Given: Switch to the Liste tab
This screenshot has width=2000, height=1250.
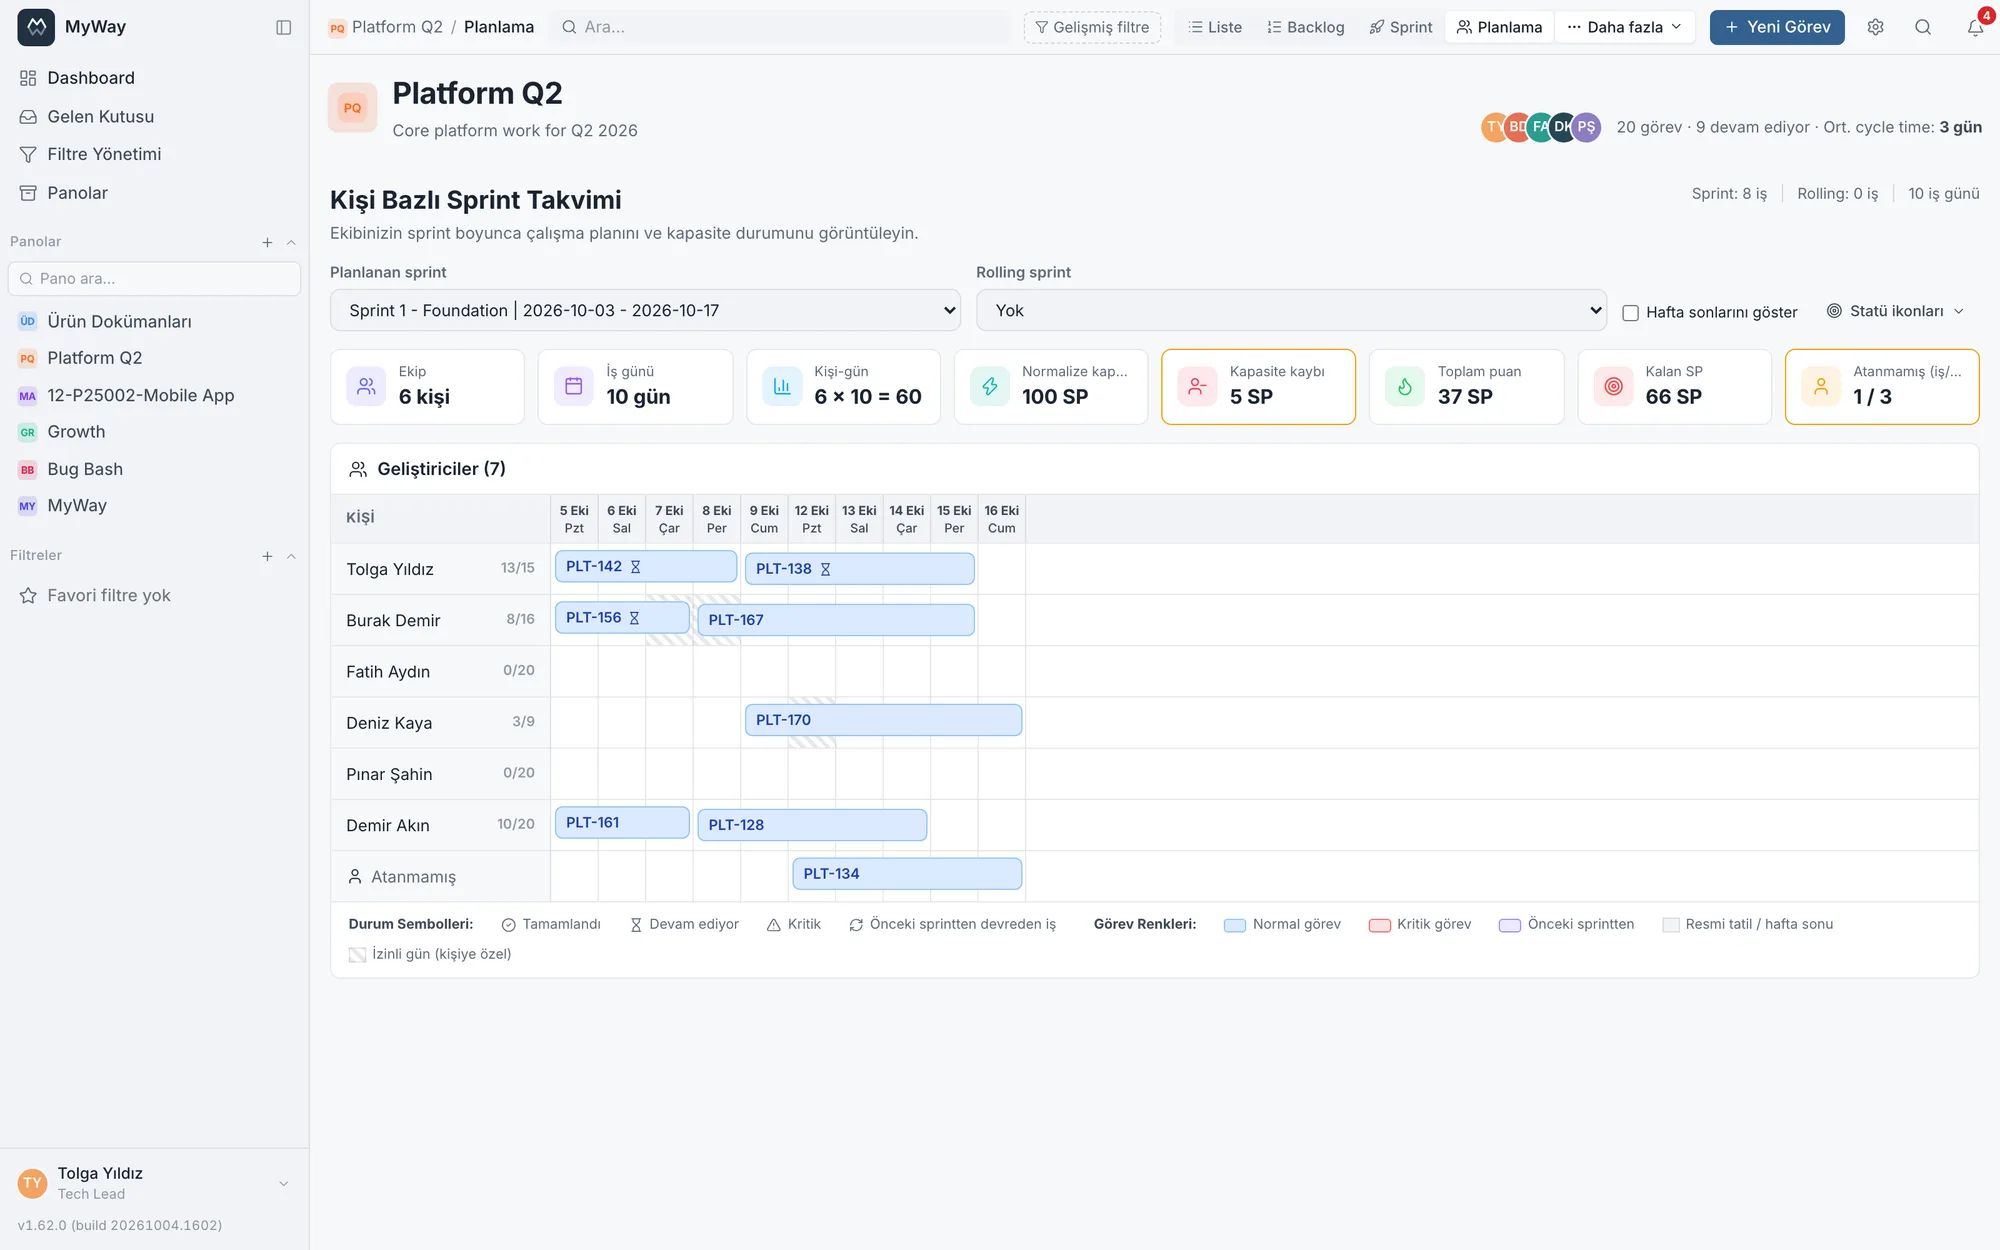Looking at the screenshot, I should tap(1215, 27).
